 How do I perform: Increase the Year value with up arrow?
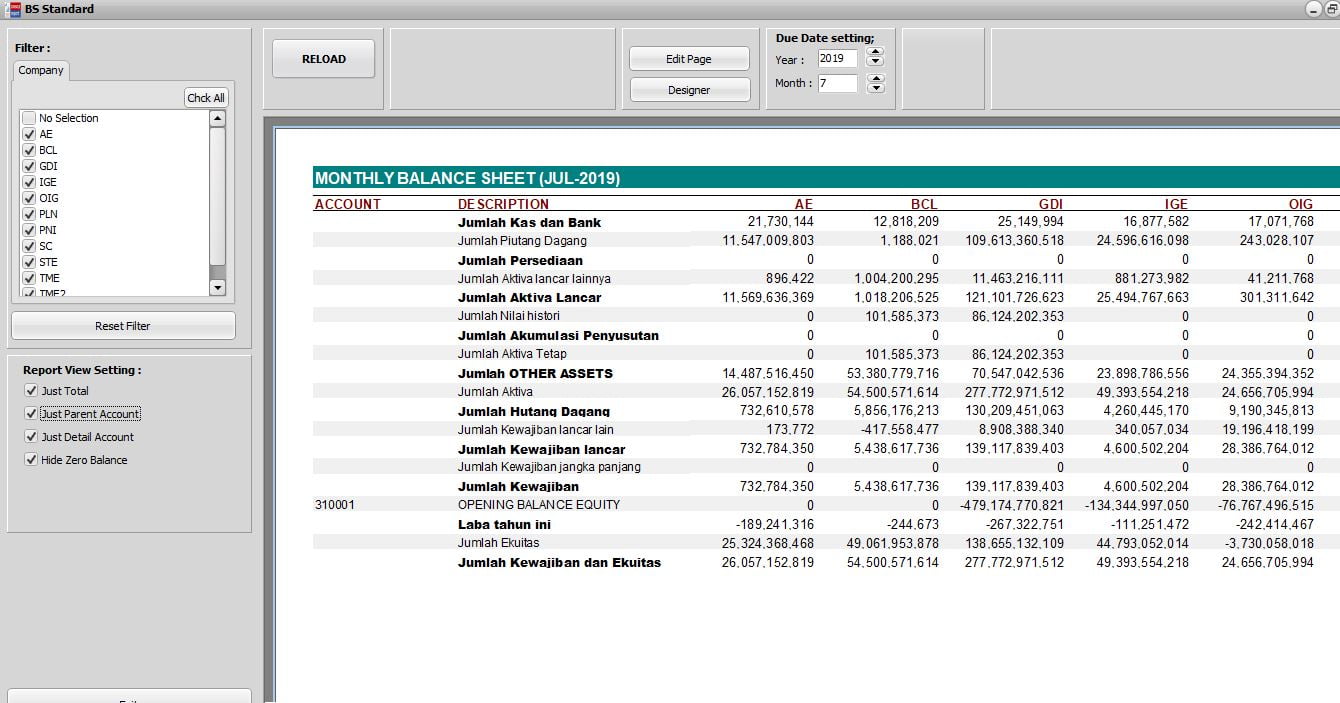(x=876, y=53)
